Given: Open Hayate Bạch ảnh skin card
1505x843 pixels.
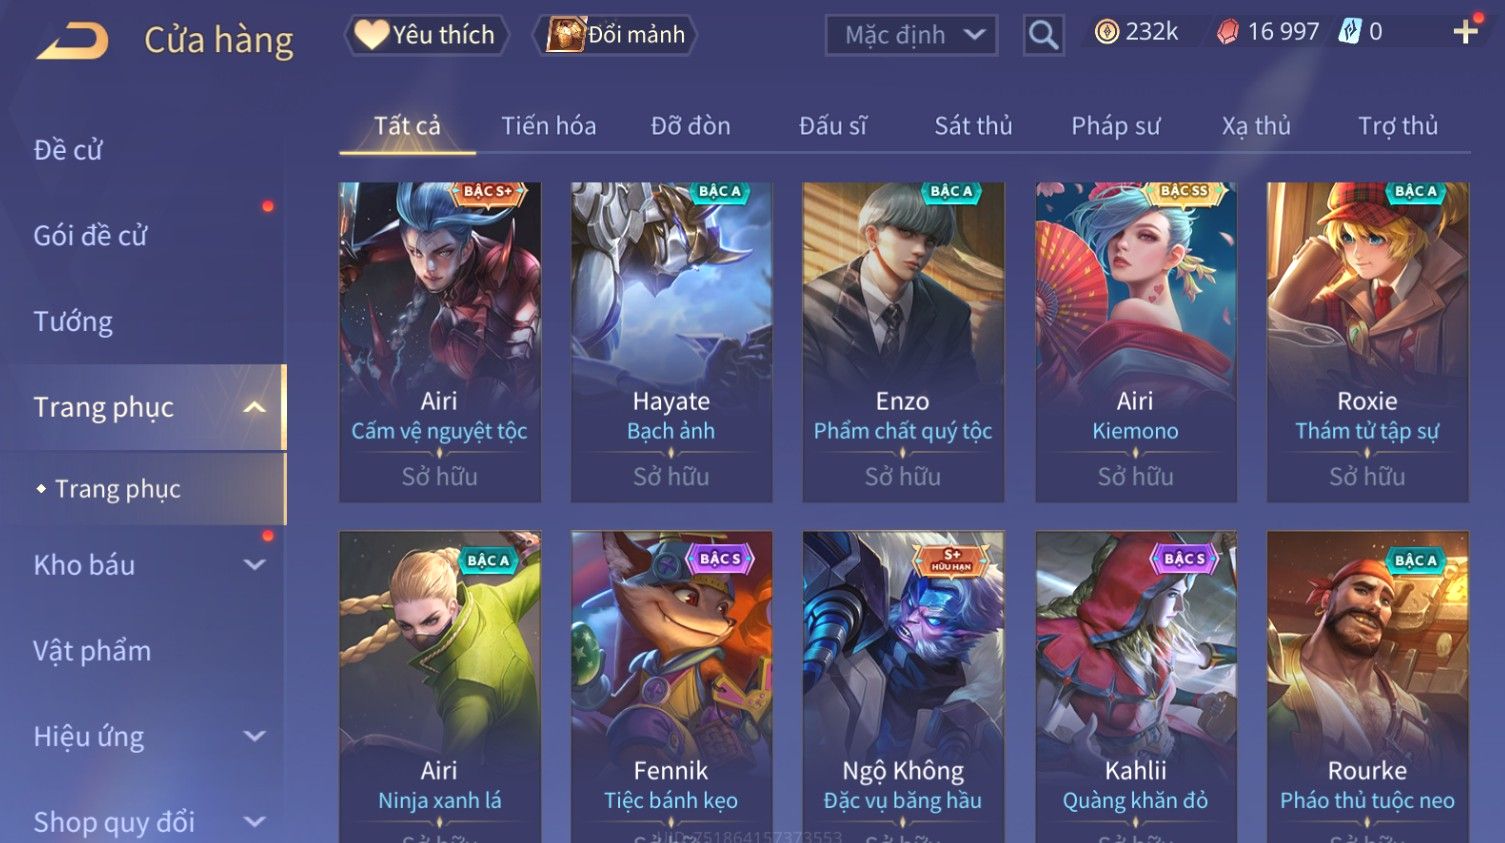Looking at the screenshot, I should click(x=671, y=342).
